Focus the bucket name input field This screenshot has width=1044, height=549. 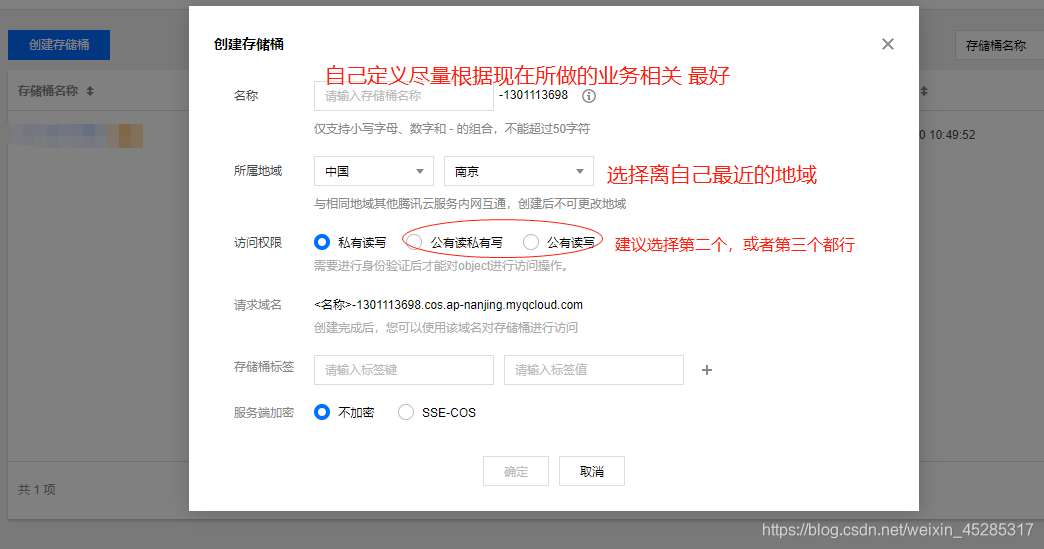[403, 96]
